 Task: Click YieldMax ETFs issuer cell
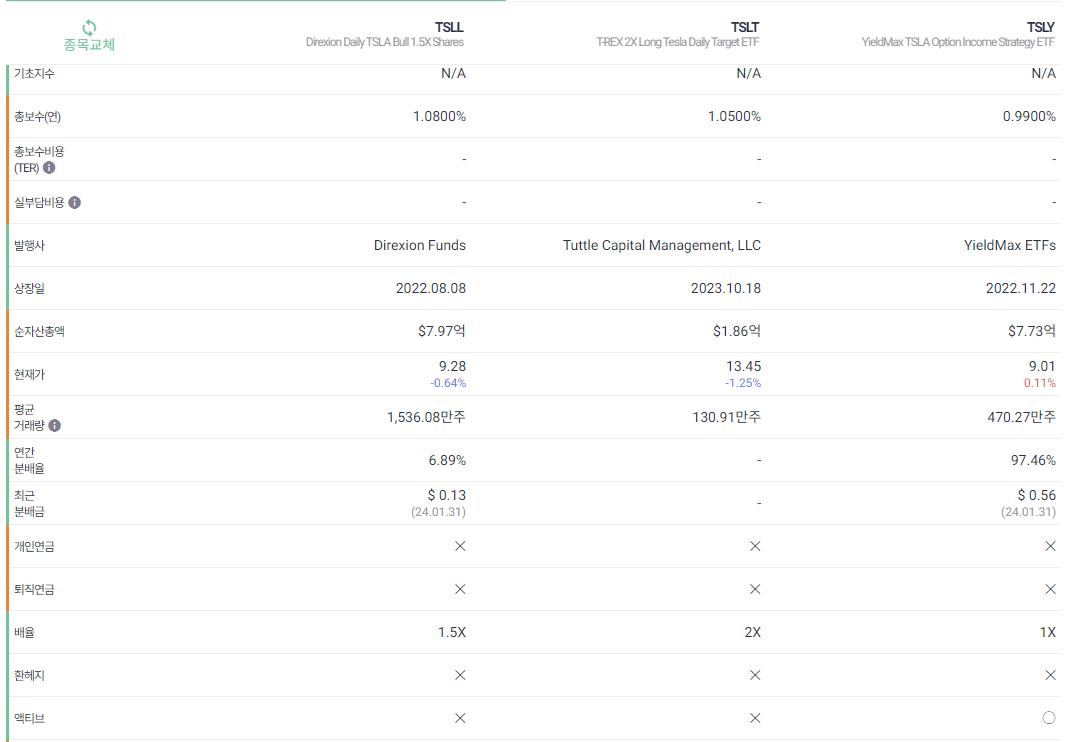pyautogui.click(x=1009, y=246)
